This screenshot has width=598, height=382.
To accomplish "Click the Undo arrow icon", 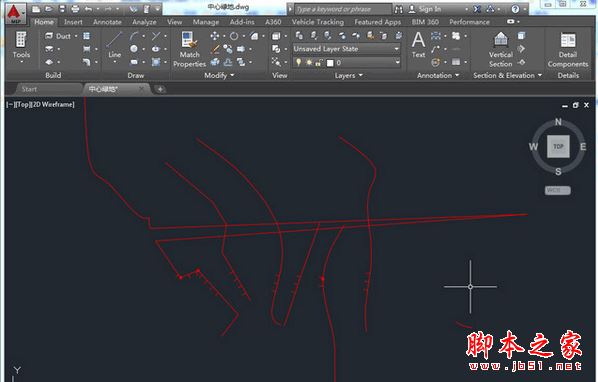I will [x=88, y=8].
